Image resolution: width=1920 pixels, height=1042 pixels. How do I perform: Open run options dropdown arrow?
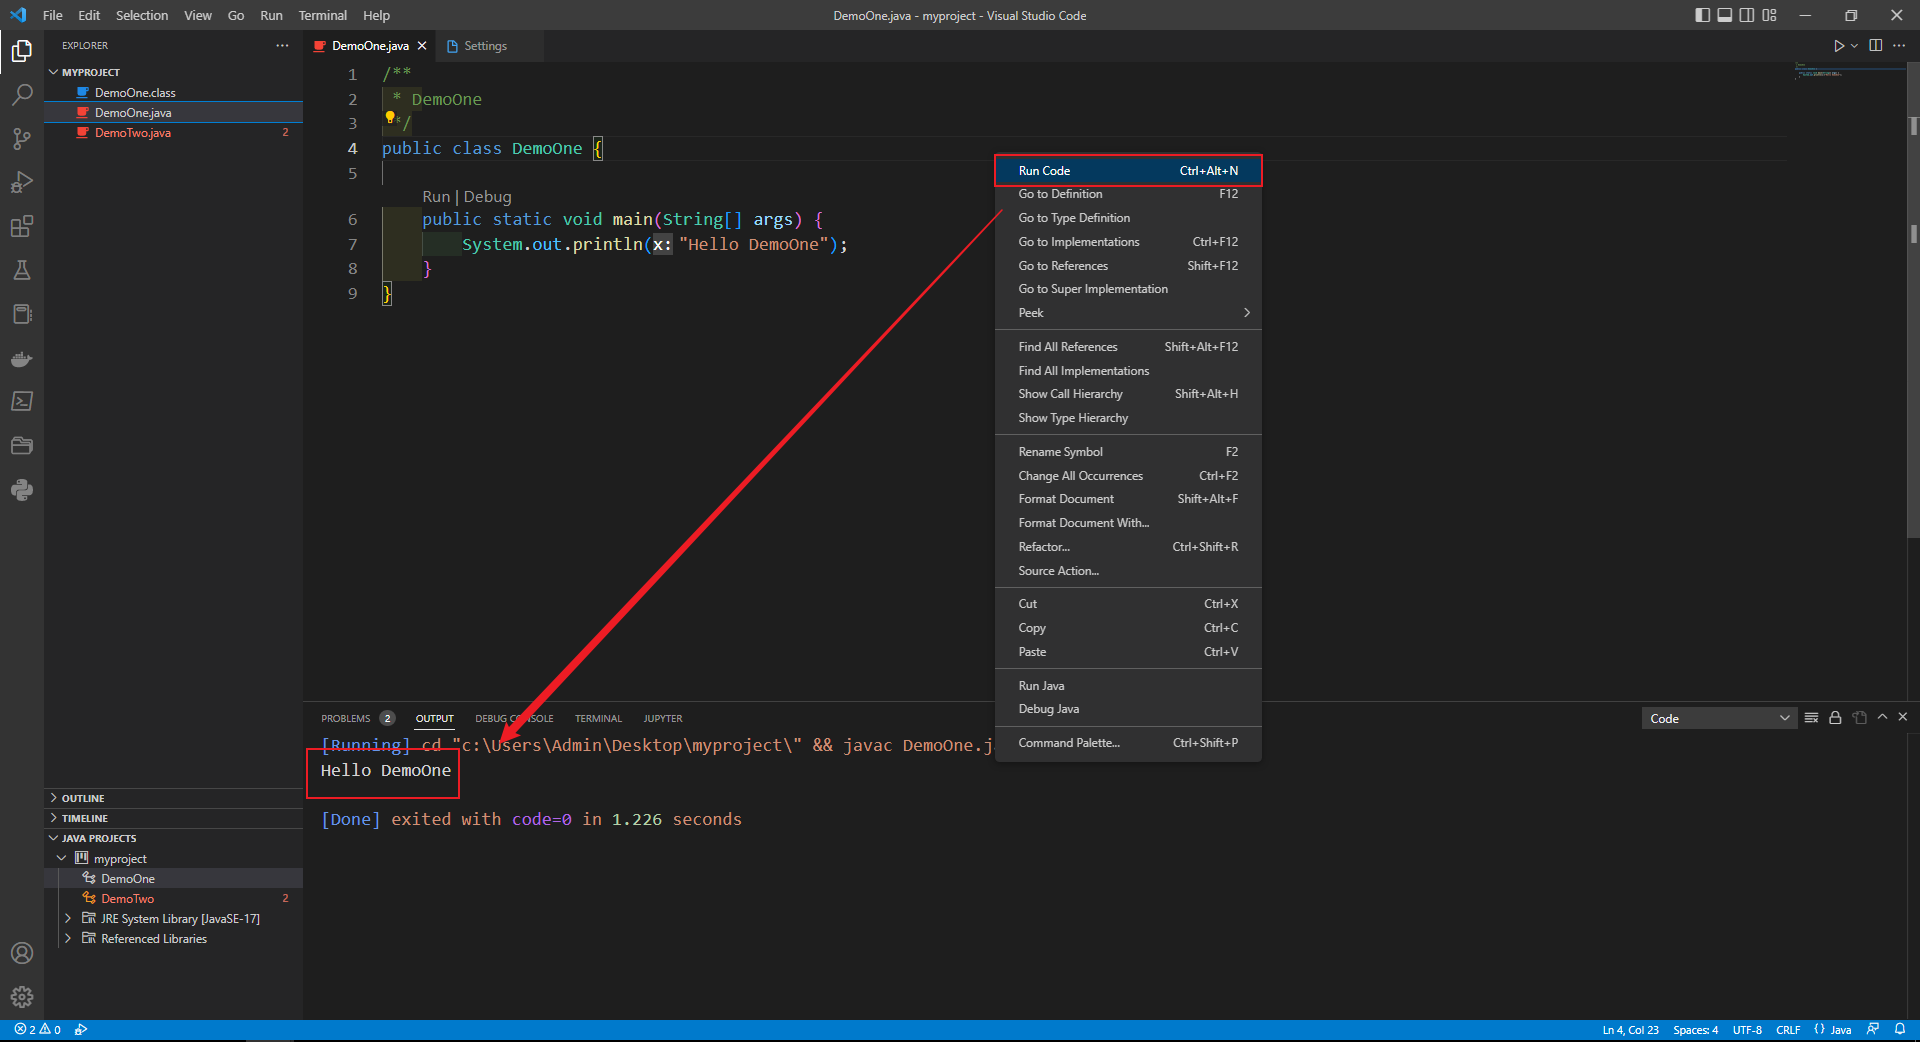point(1854,46)
